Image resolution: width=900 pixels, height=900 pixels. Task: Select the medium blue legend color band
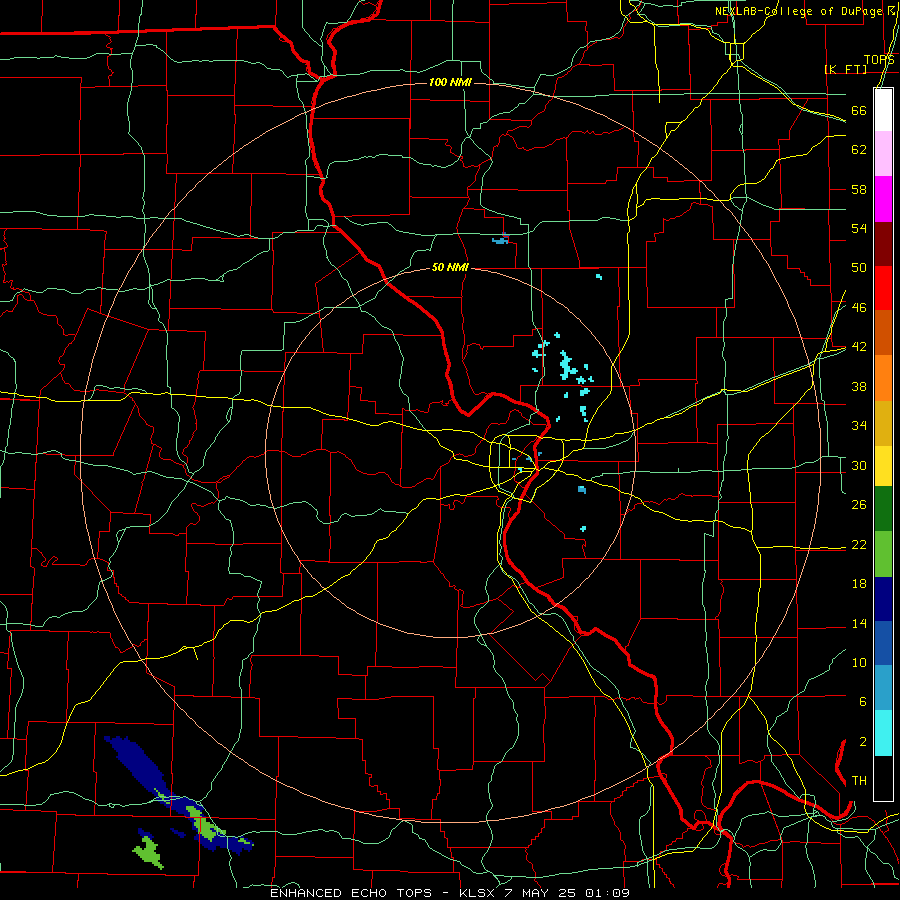(x=883, y=643)
